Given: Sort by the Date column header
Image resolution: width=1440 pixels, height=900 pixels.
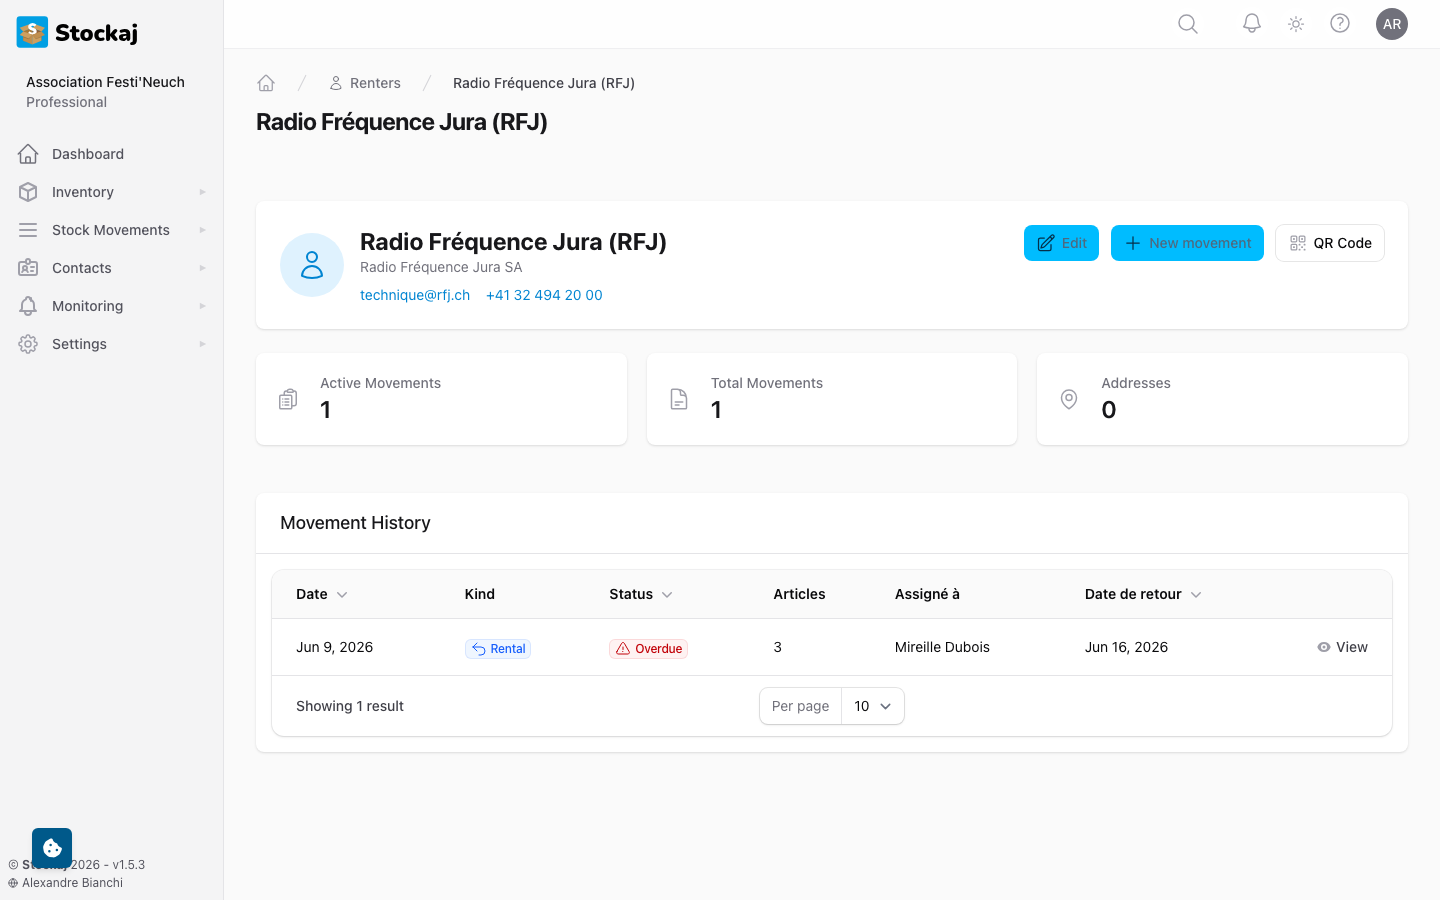Looking at the screenshot, I should pos(322,594).
